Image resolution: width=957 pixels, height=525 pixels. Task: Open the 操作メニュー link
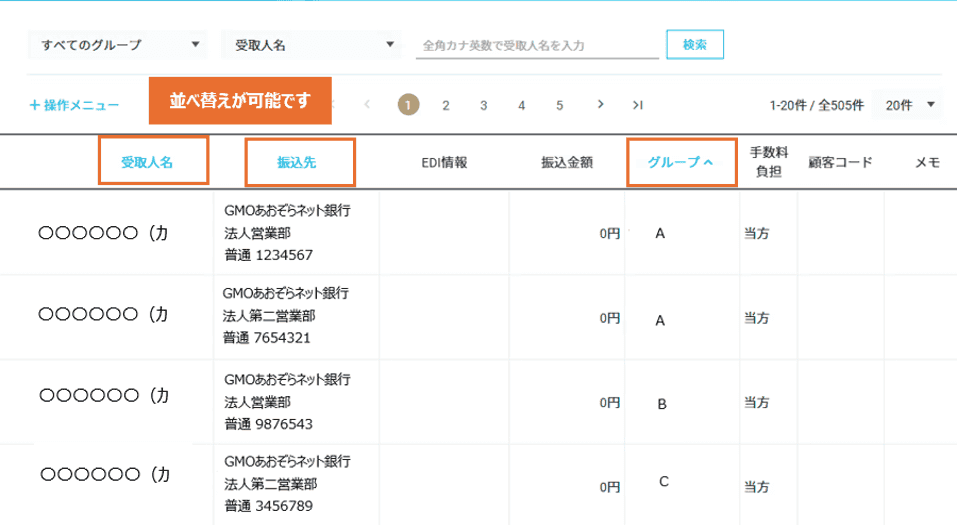click(81, 105)
